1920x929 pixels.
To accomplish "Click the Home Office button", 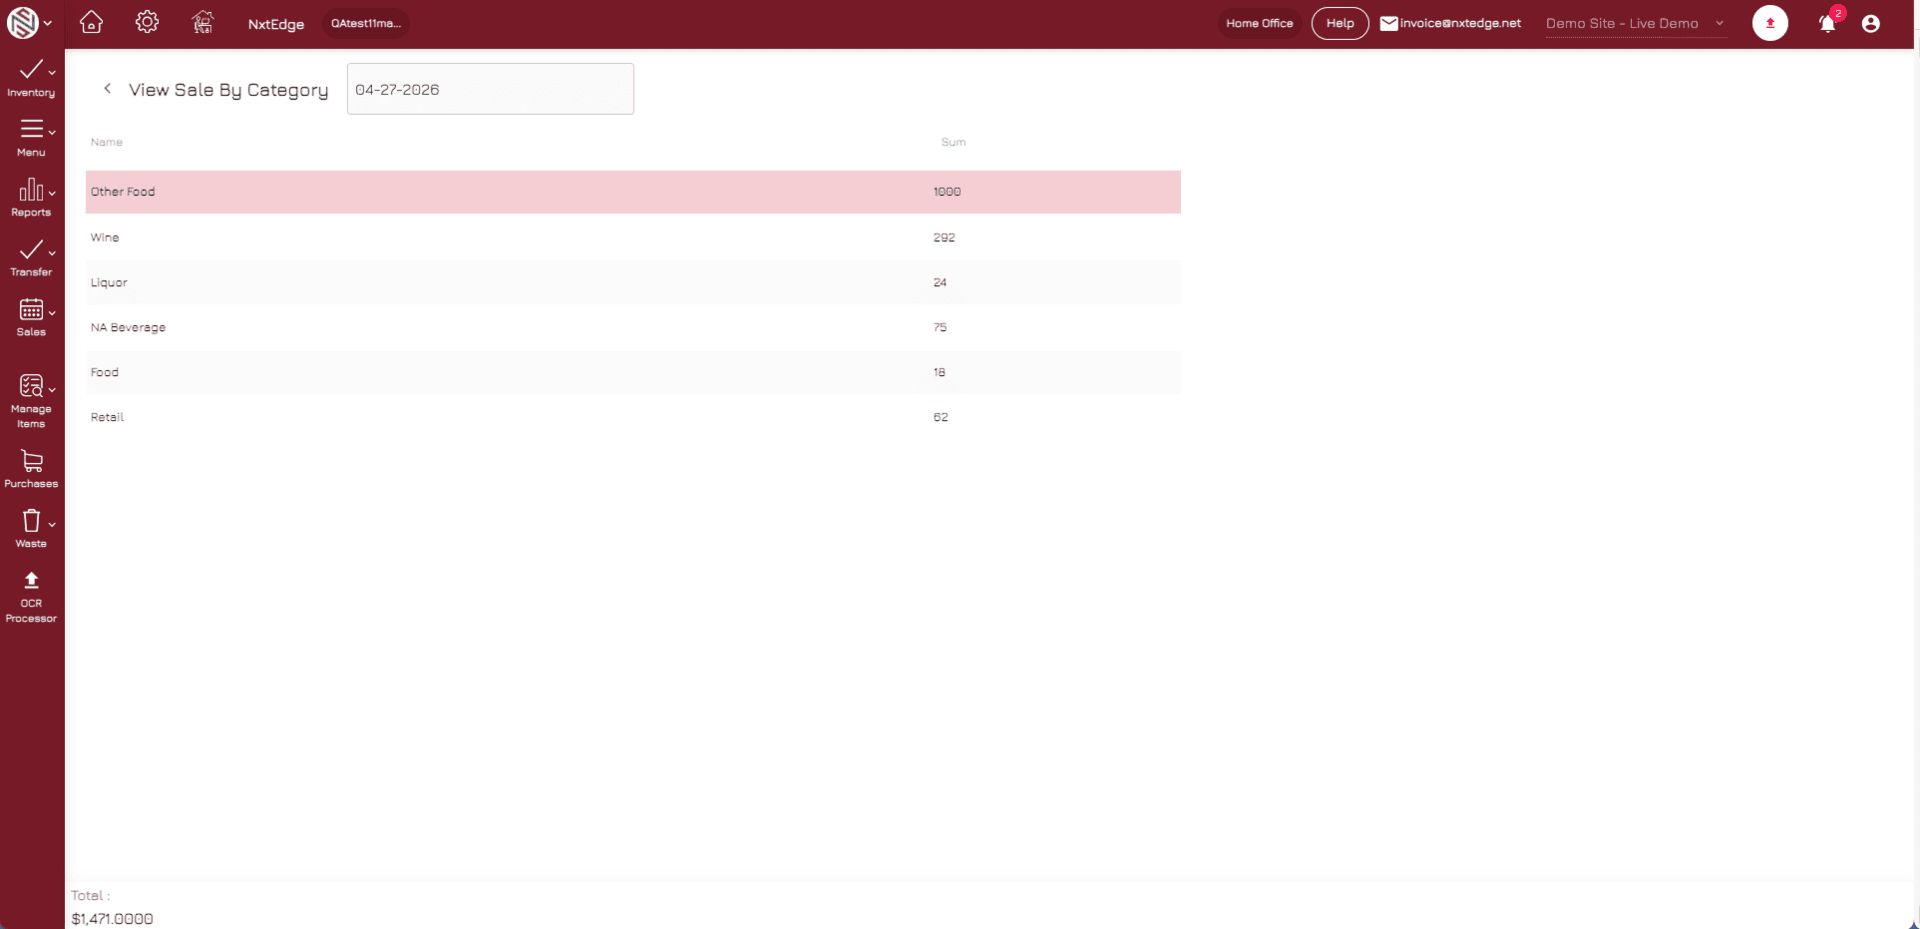I will pyautogui.click(x=1259, y=23).
